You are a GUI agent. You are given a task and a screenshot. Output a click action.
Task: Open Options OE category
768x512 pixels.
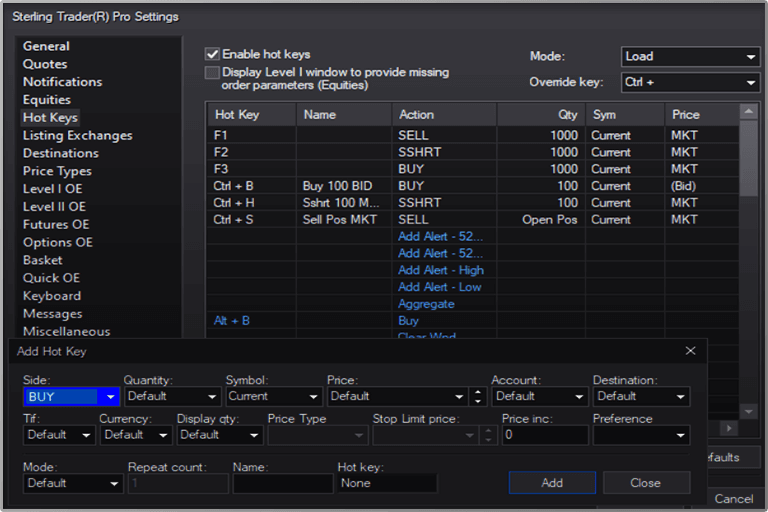click(57, 243)
